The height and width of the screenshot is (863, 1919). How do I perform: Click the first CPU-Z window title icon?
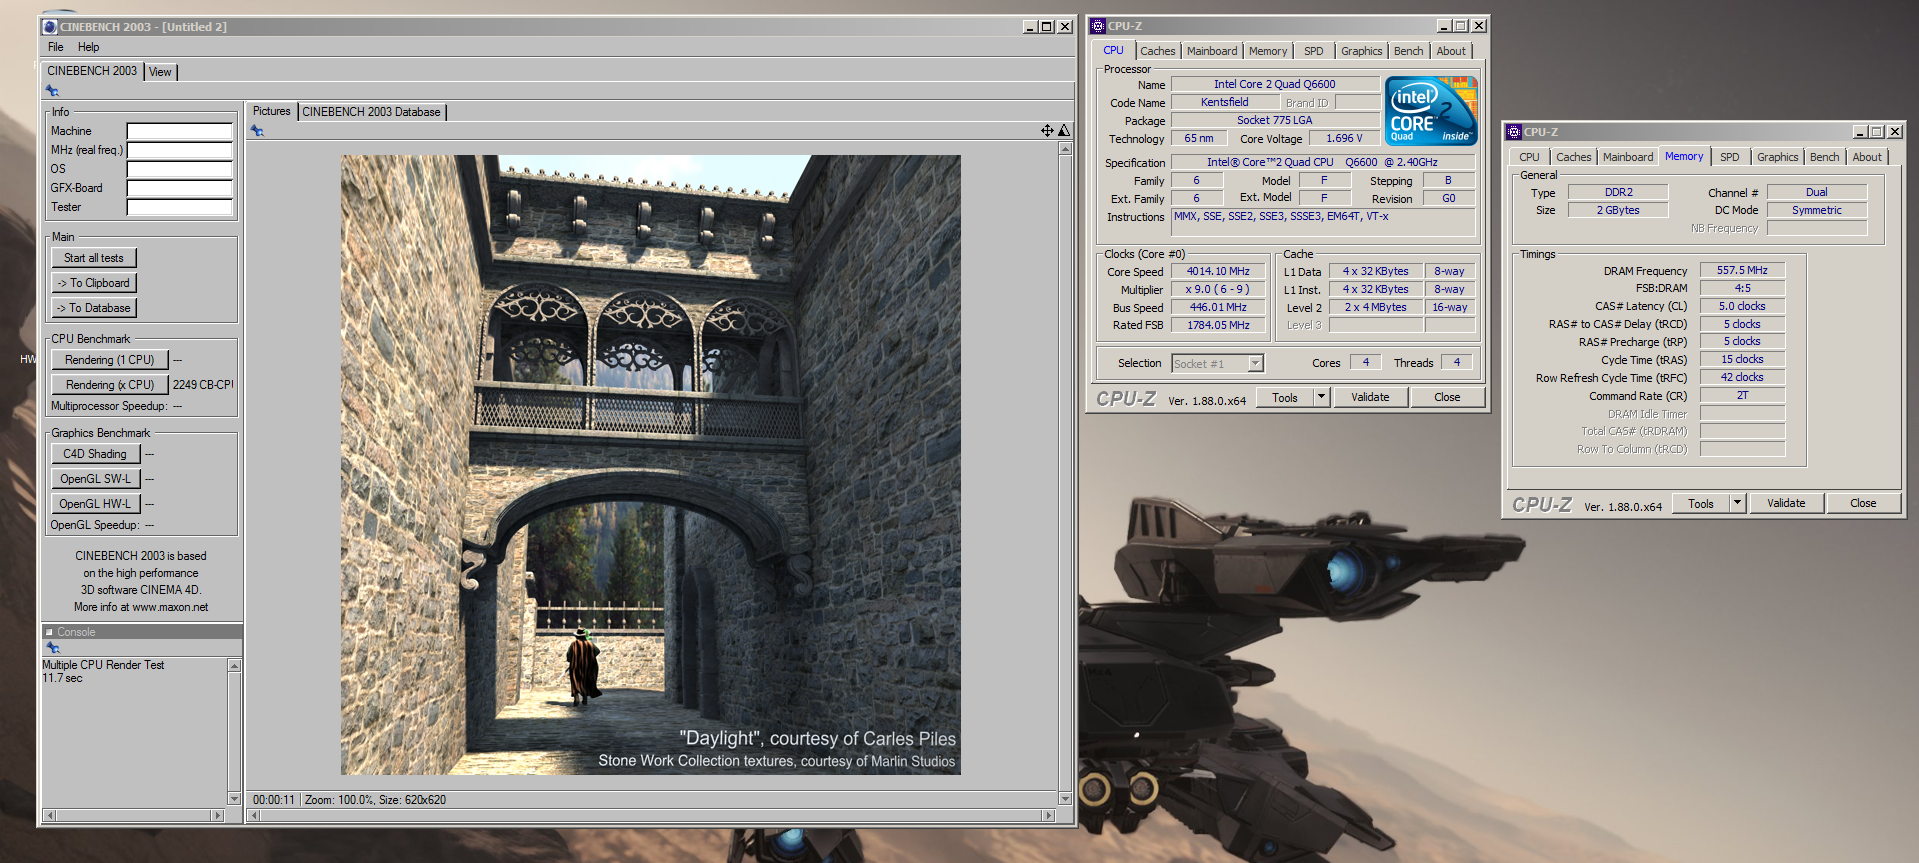tap(1098, 26)
